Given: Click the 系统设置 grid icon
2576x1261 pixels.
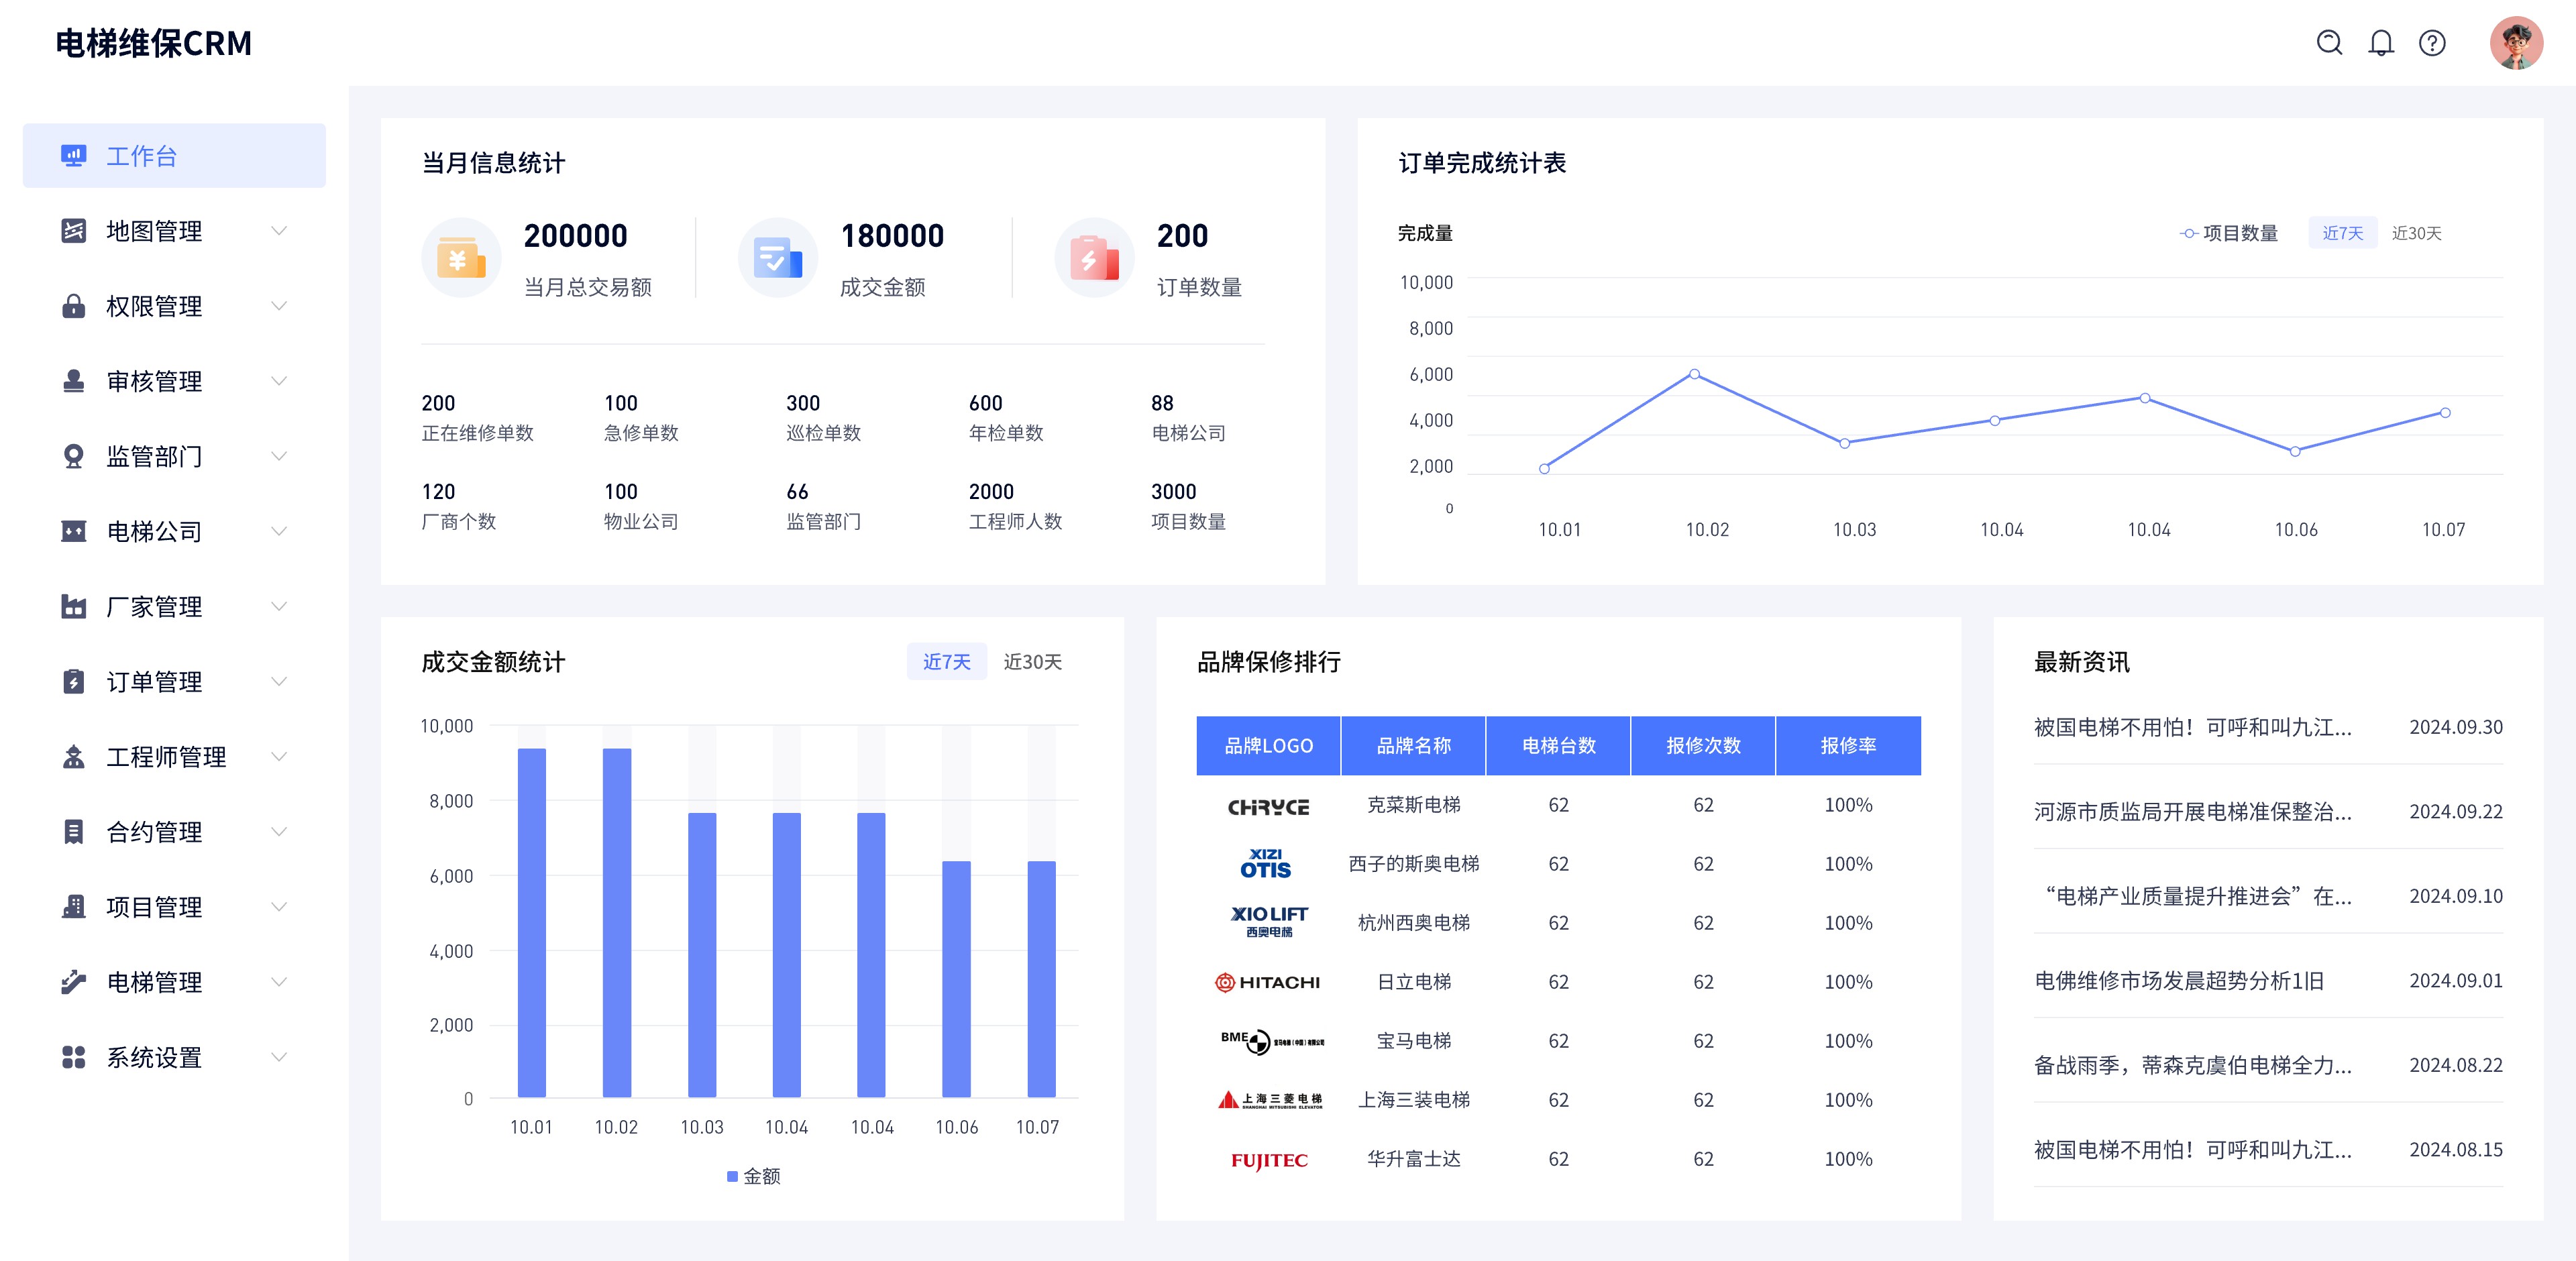Looking at the screenshot, I should [73, 1057].
